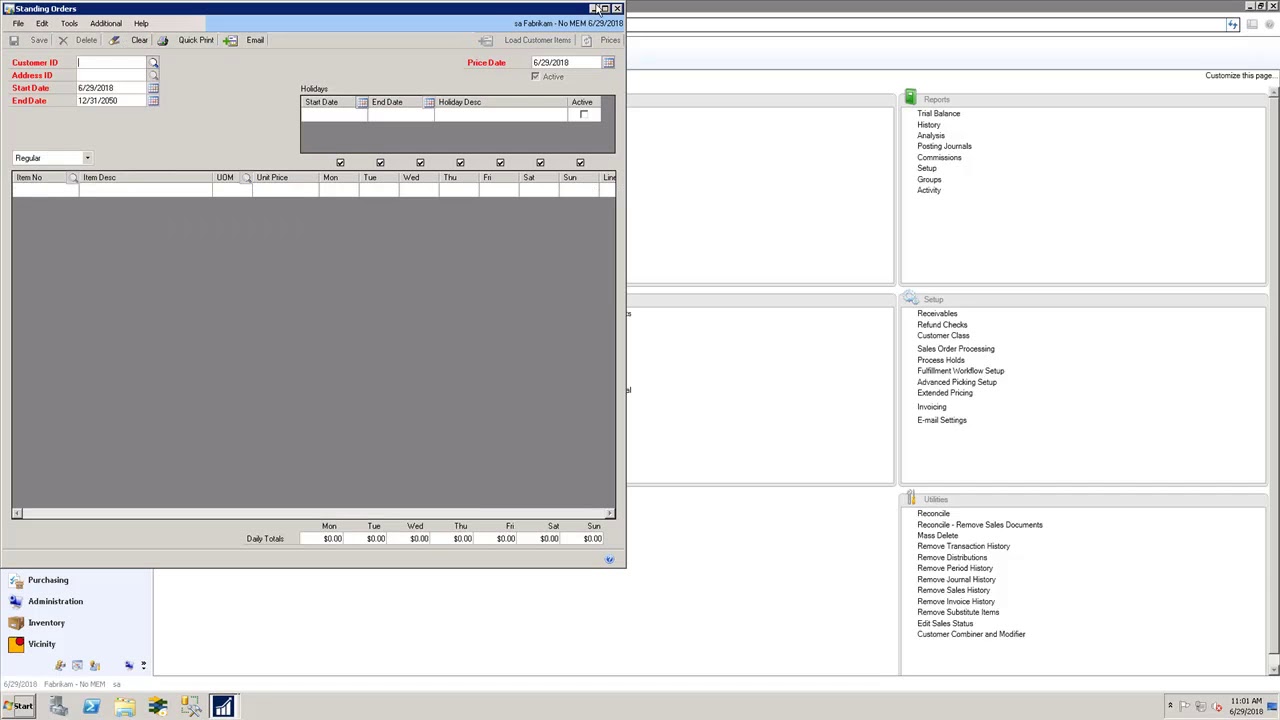Open the Address ID lookup magnifier

[153, 76]
